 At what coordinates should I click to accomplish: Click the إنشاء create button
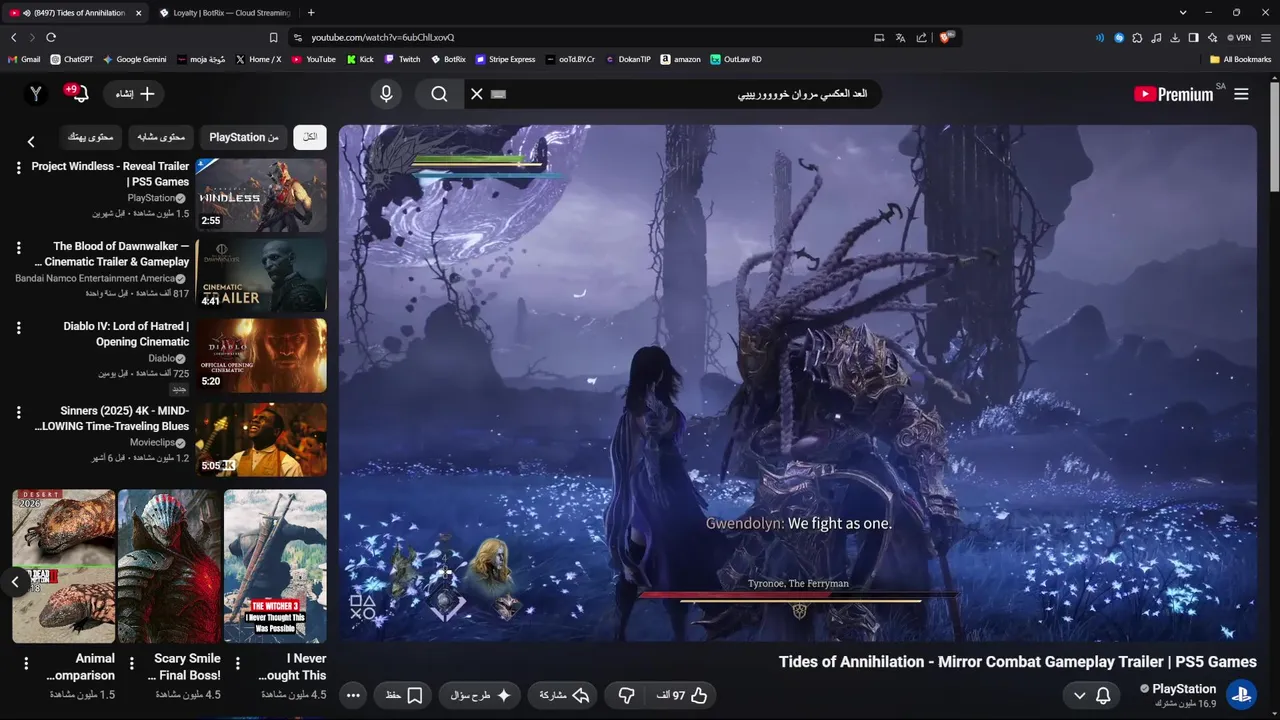coord(134,94)
